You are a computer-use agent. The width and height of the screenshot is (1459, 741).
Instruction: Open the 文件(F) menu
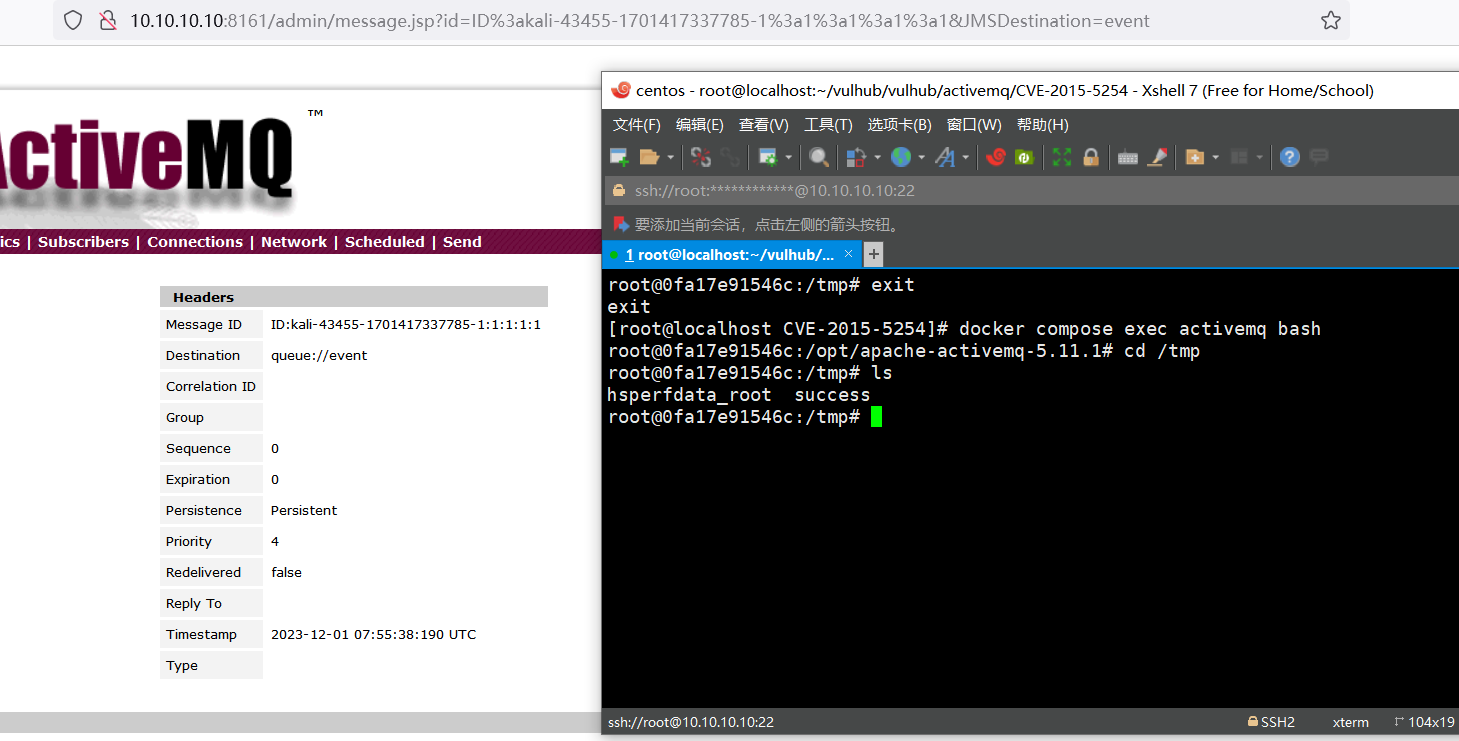(637, 125)
